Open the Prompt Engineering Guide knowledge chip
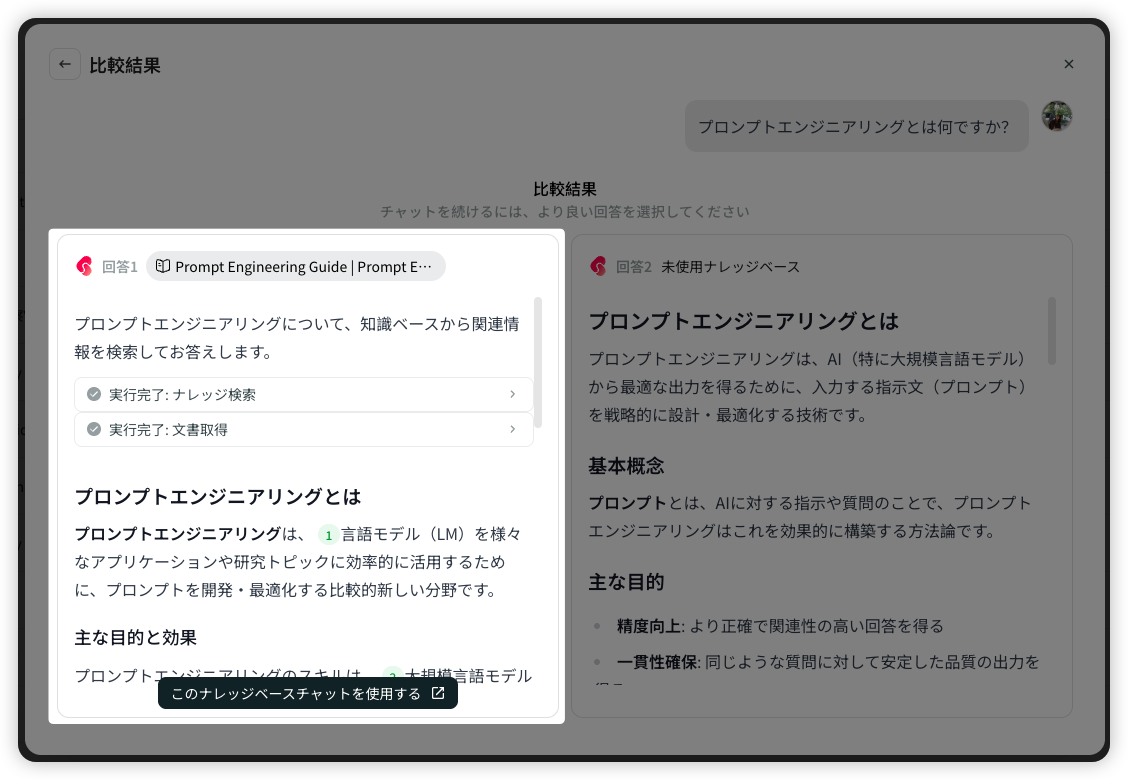 pyautogui.click(x=296, y=266)
